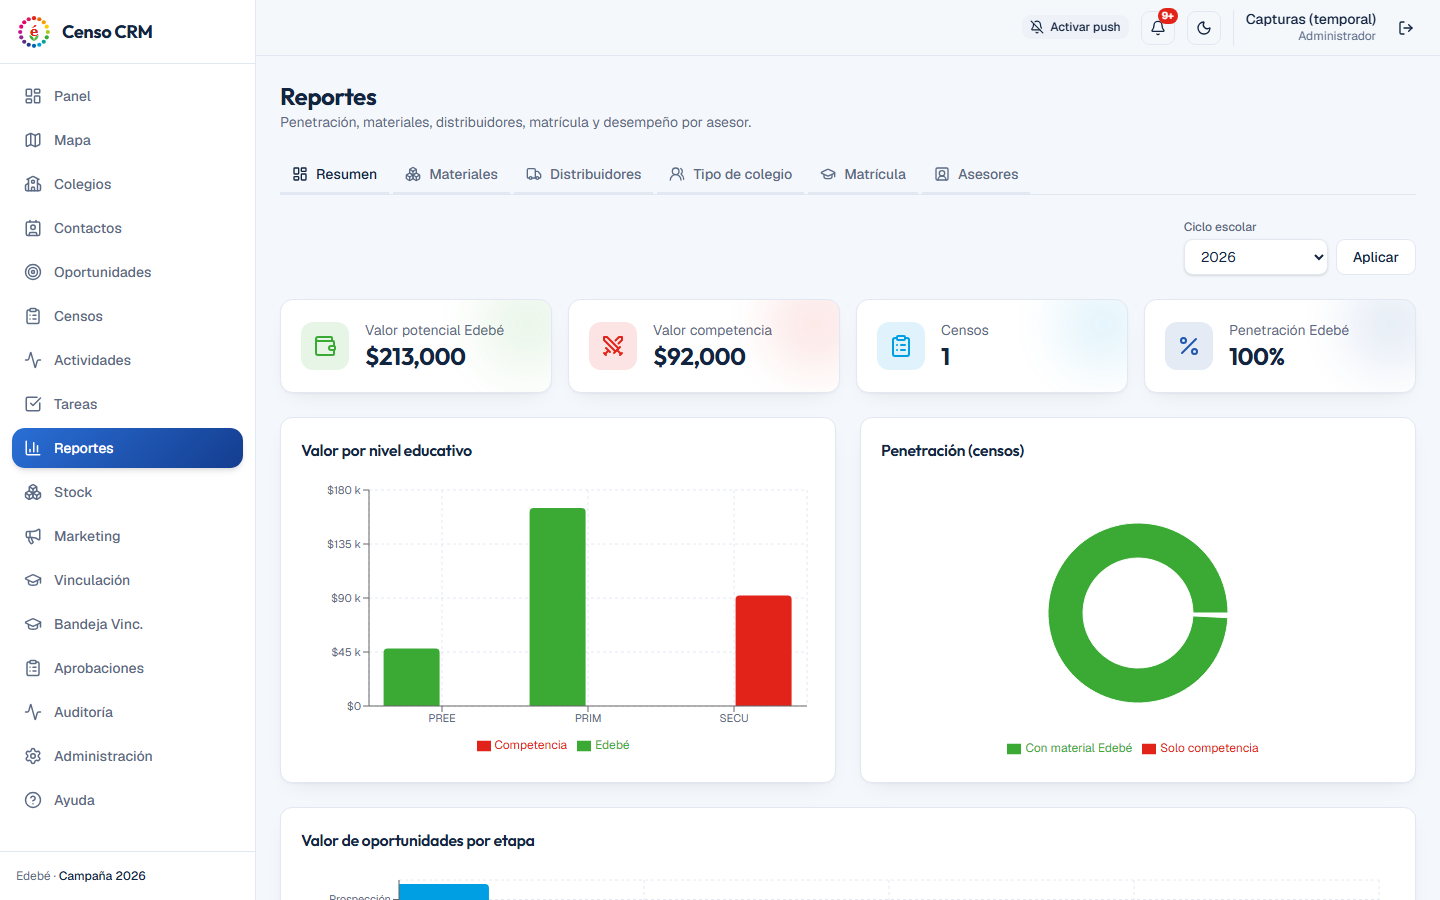The image size is (1440, 900).
Task: Apply the selected school cycle with Aplicar
Action: 1376,257
